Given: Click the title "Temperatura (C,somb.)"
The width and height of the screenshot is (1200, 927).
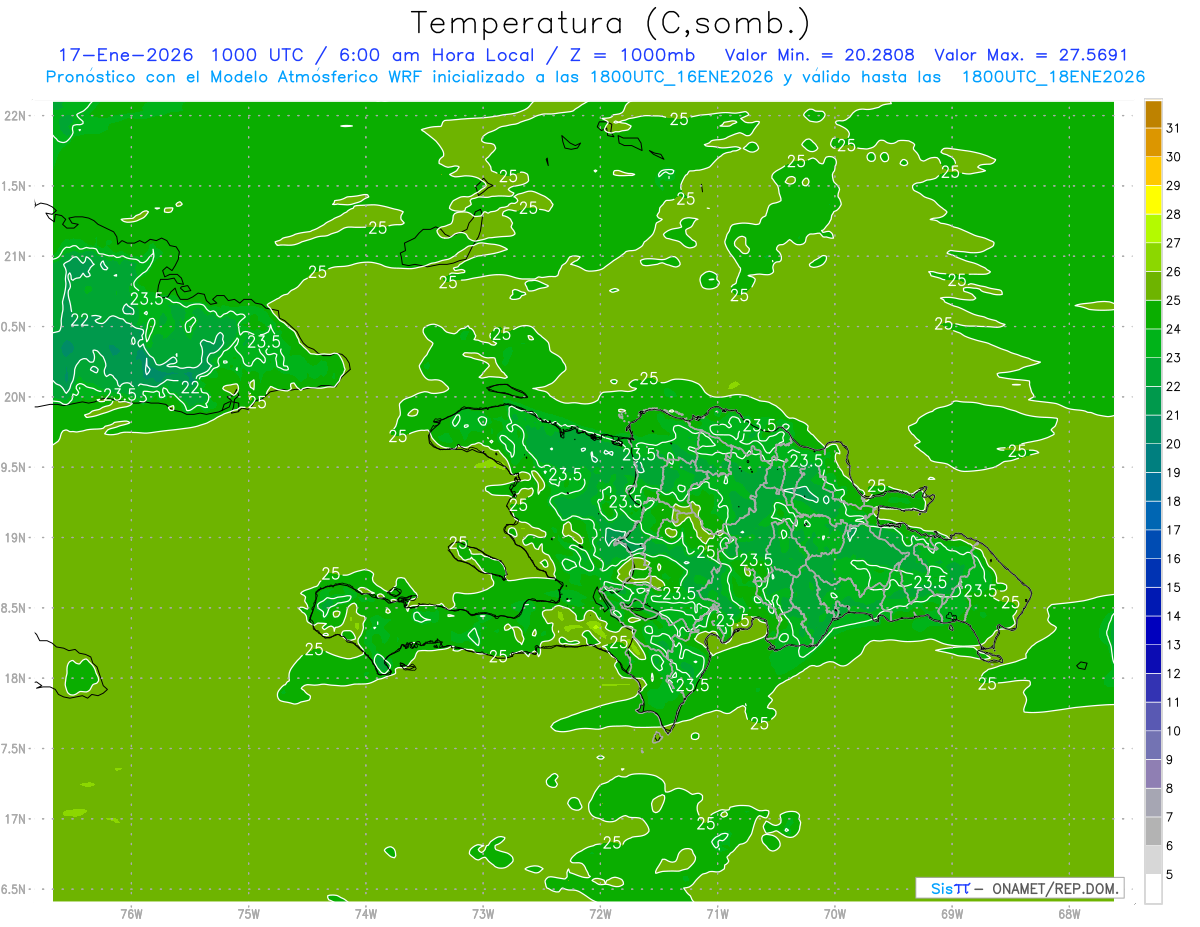Looking at the screenshot, I should (x=611, y=23).
